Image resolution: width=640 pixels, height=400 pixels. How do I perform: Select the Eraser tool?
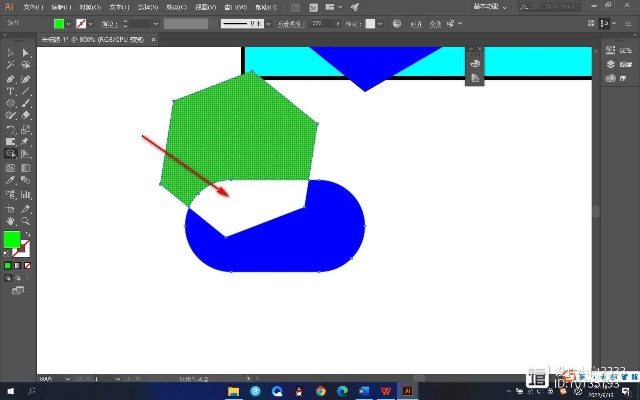click(25, 115)
